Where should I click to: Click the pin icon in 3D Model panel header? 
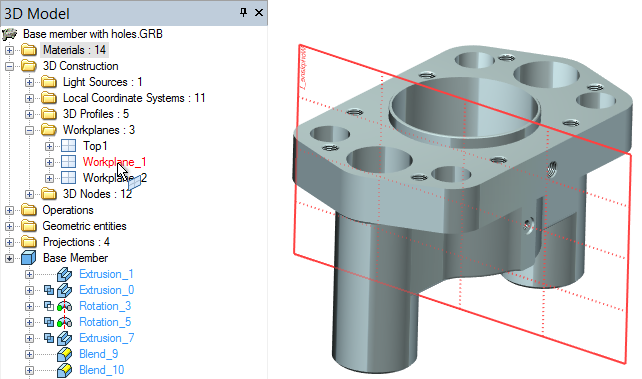click(244, 13)
